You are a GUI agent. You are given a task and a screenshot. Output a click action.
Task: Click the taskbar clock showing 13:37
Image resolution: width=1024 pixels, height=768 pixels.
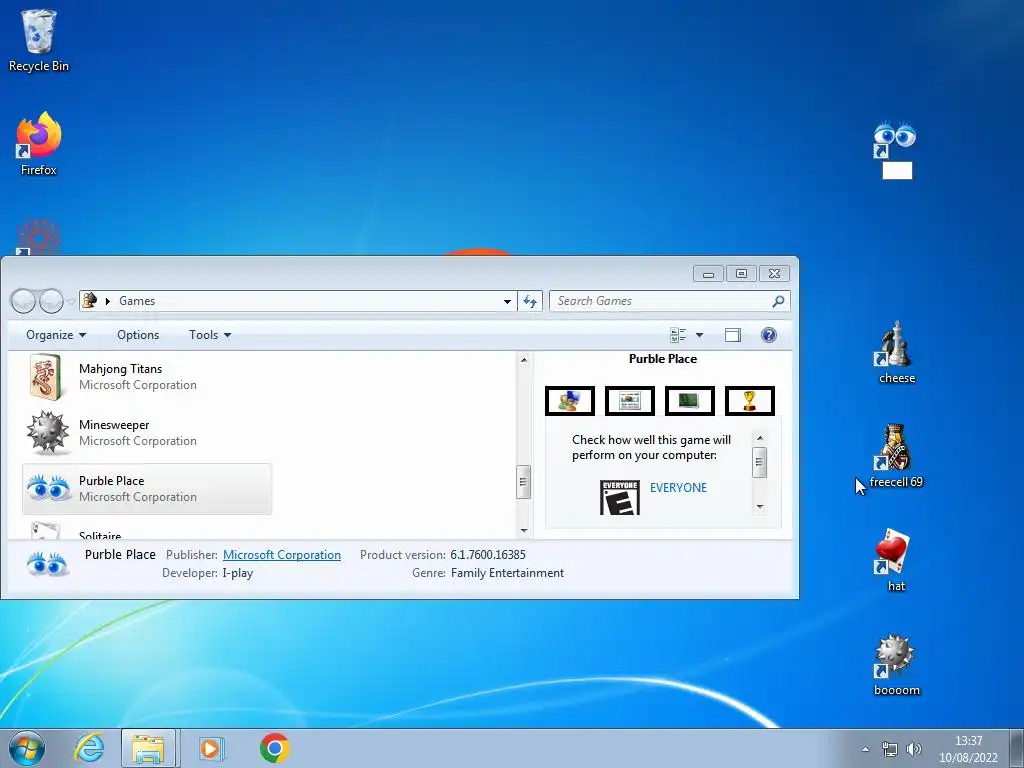968,748
